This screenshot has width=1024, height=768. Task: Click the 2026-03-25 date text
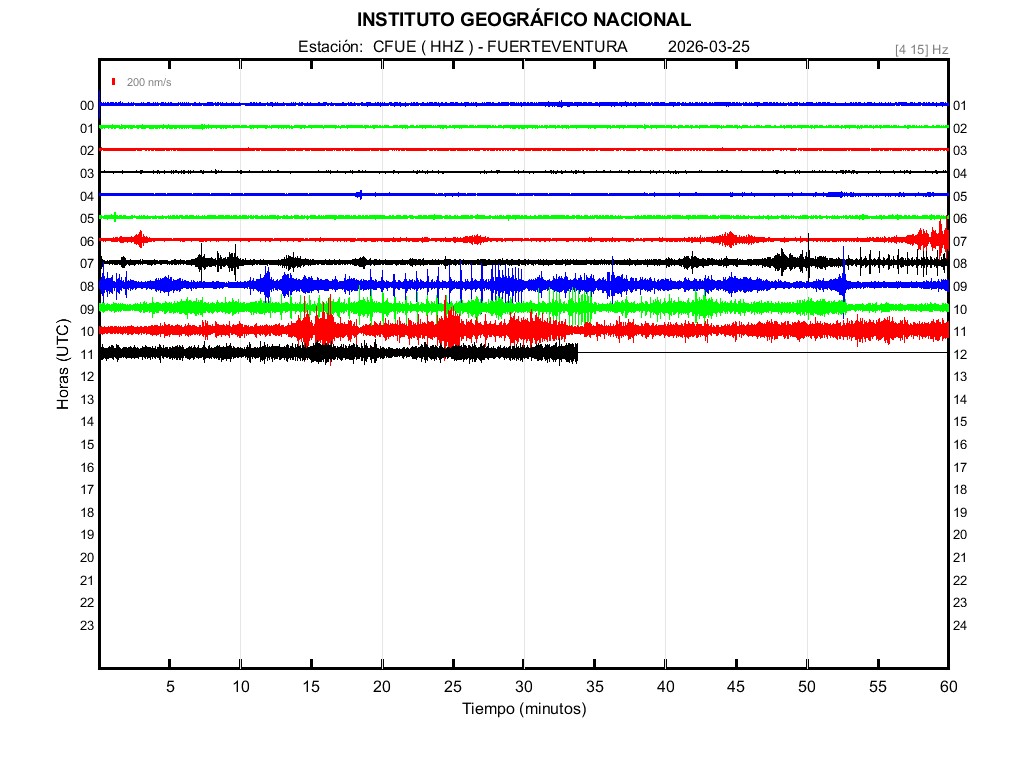pyautogui.click(x=708, y=47)
